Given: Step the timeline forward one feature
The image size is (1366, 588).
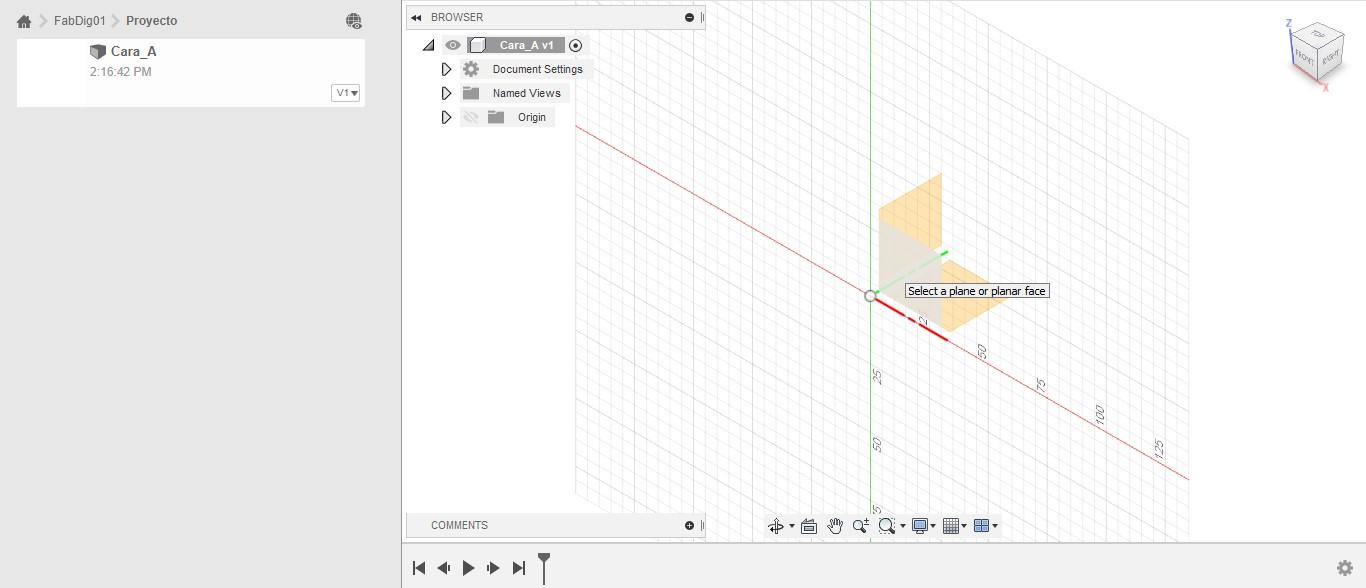Looking at the screenshot, I should click(493, 568).
